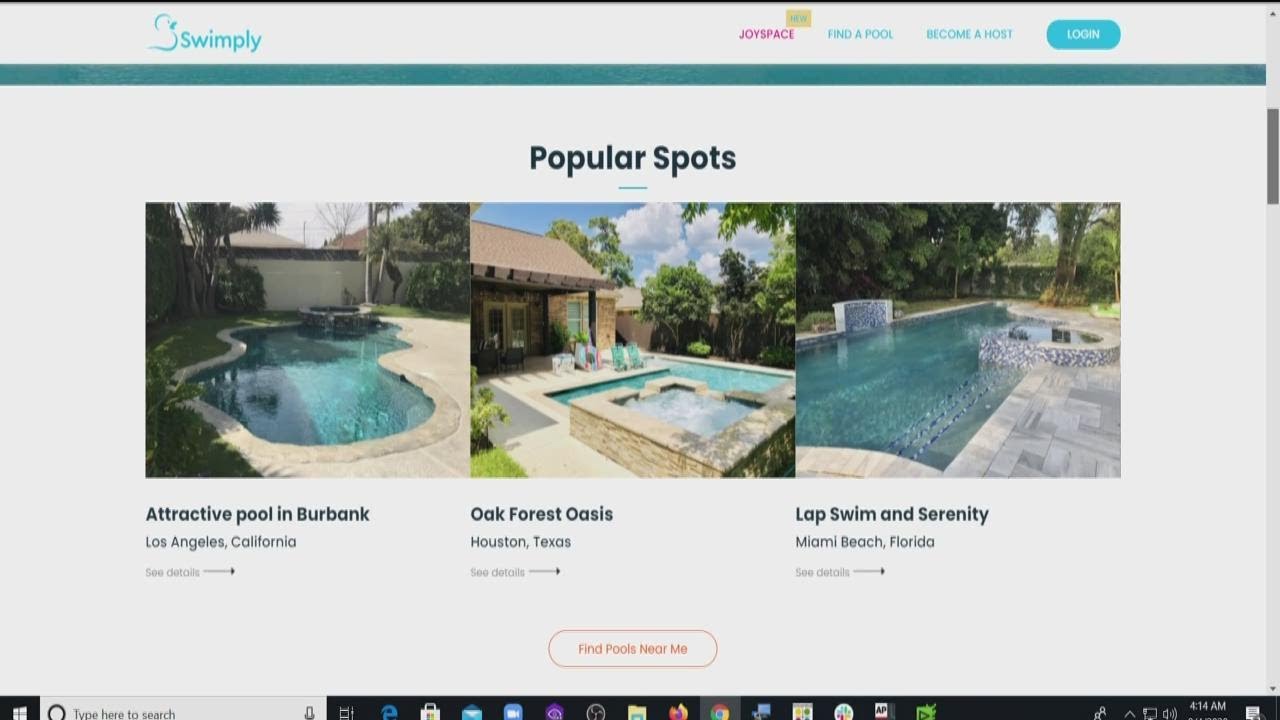This screenshot has width=1280, height=720.
Task: See details for Lap Swim and Serenity
Action: click(x=840, y=572)
